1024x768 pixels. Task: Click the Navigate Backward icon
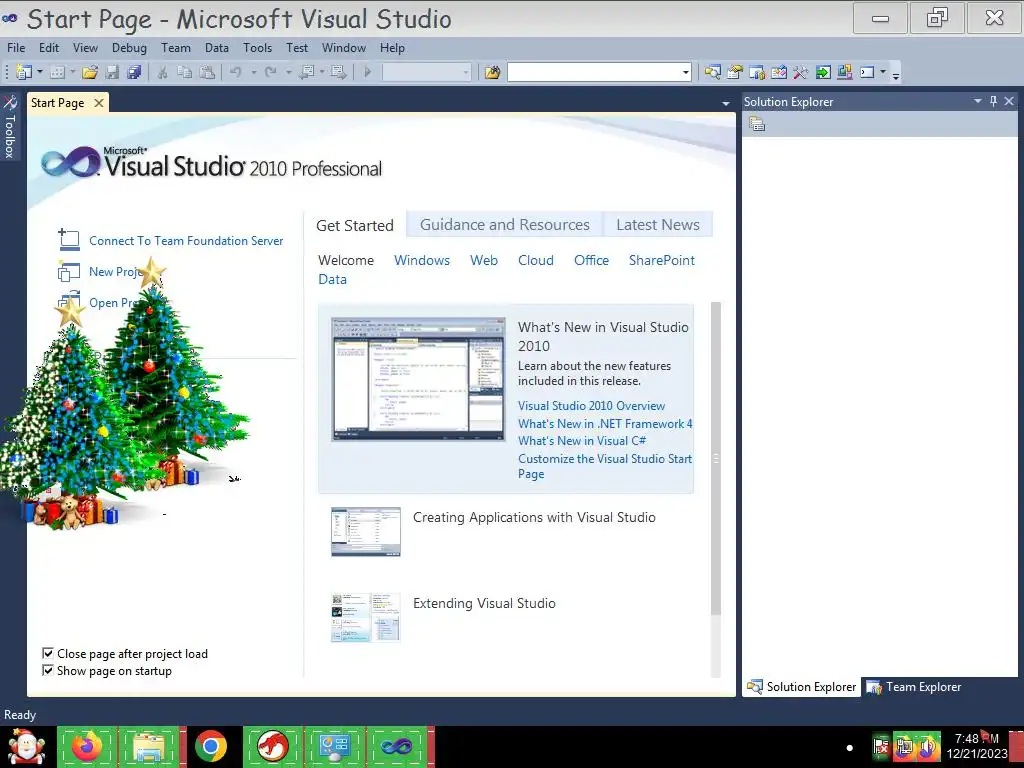(306, 72)
